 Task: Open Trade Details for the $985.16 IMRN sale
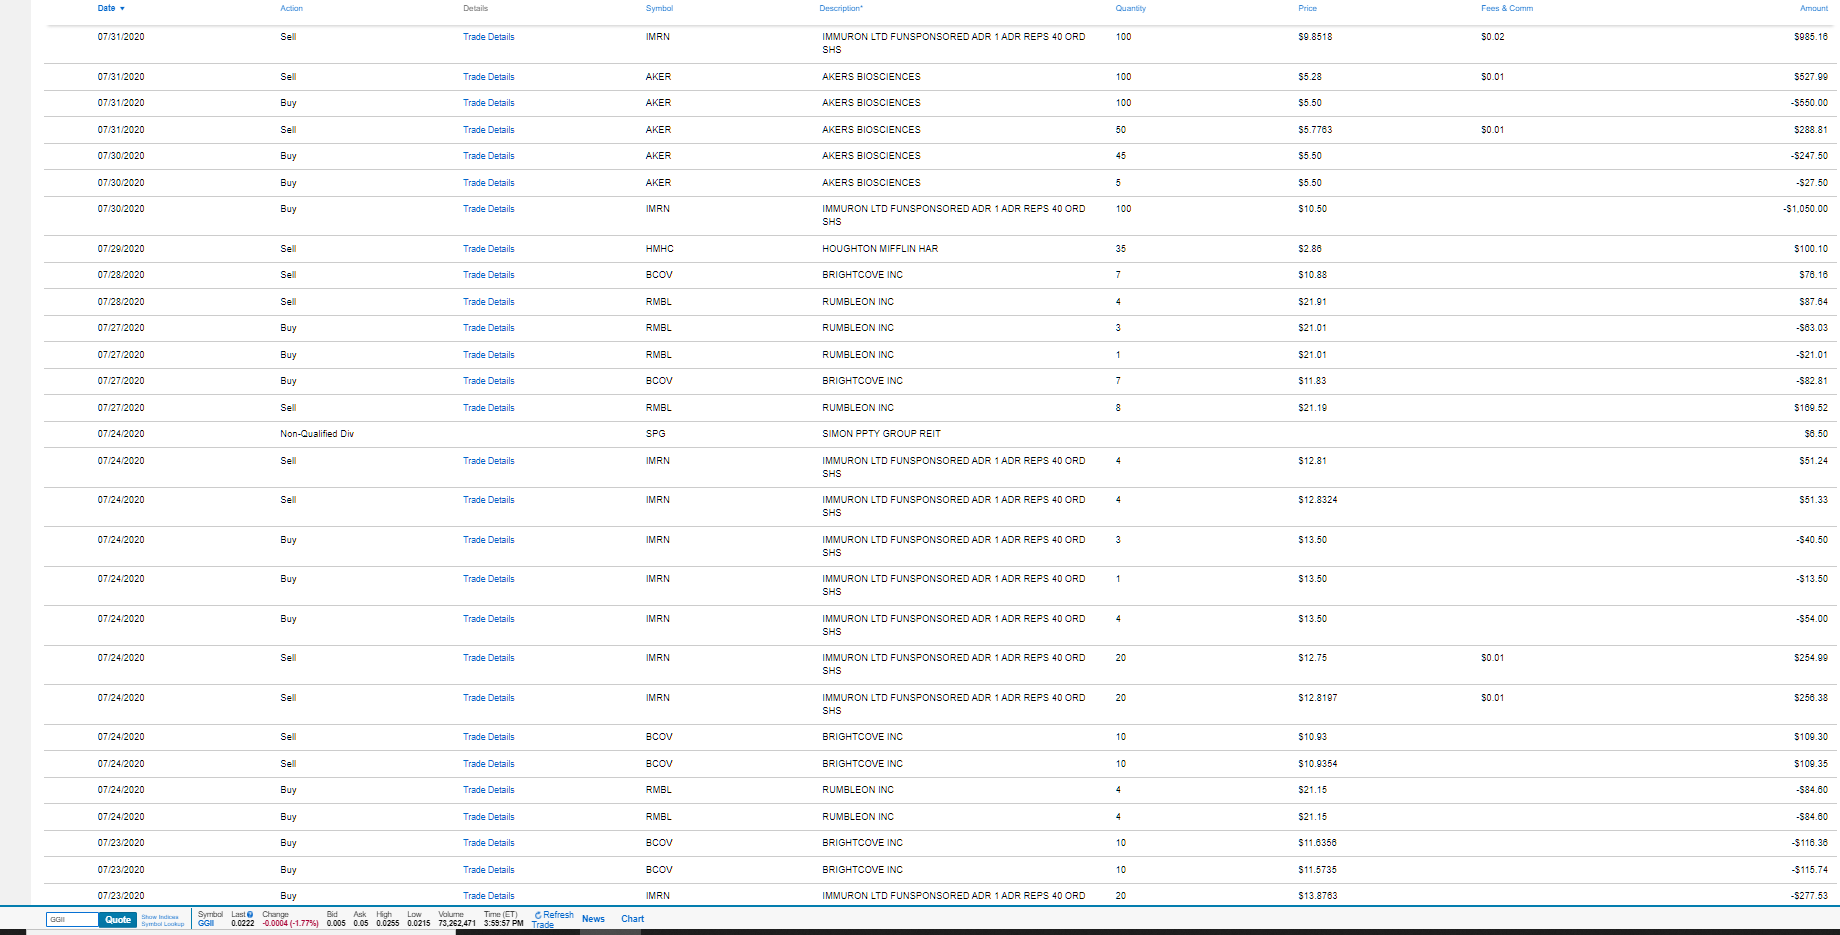pos(488,37)
